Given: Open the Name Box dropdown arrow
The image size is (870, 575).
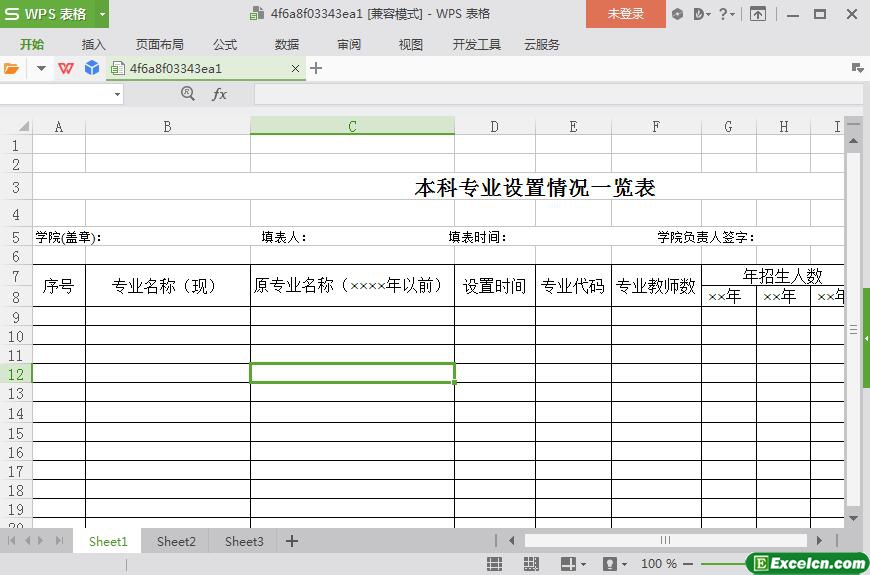Looking at the screenshot, I should [117, 95].
